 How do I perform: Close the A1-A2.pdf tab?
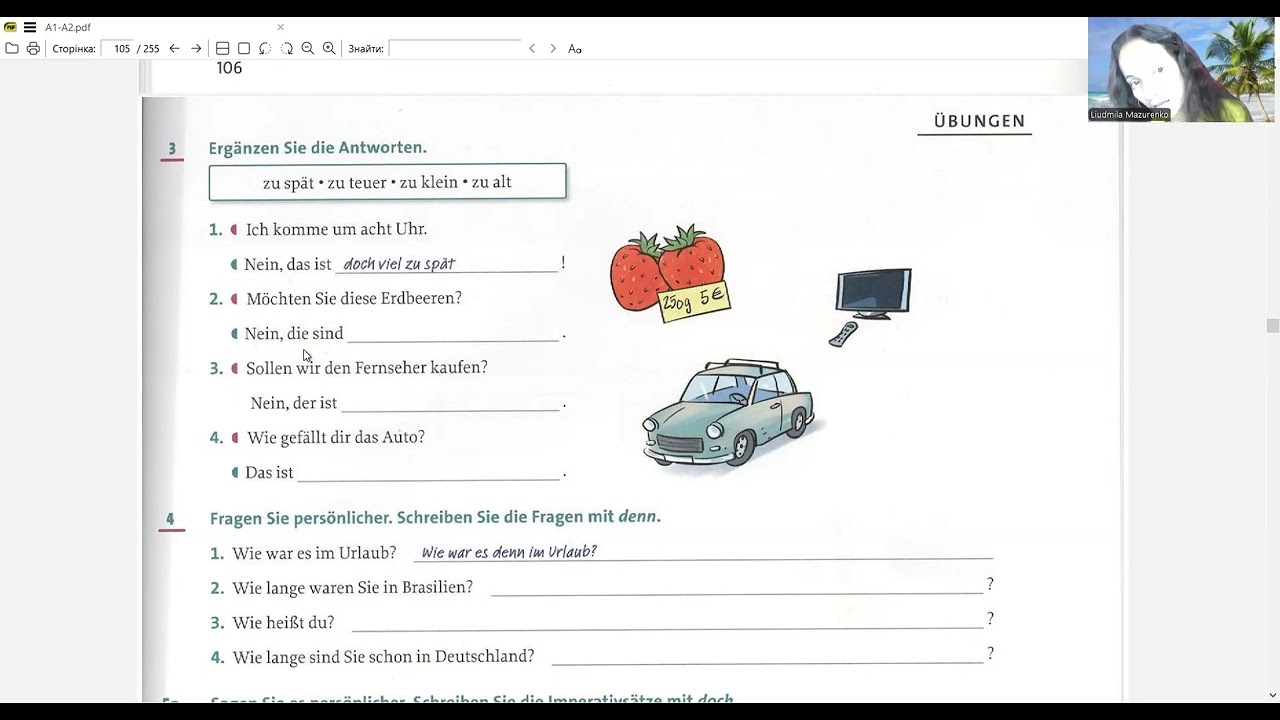(x=280, y=27)
